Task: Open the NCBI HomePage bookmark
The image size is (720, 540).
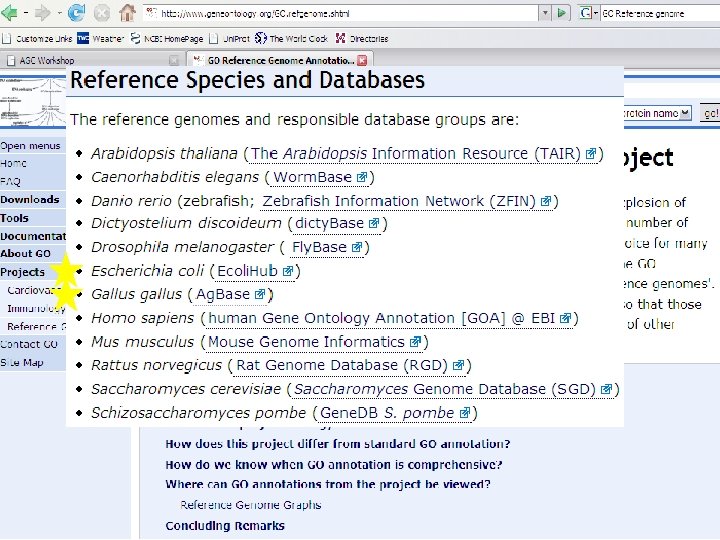Action: pos(167,39)
